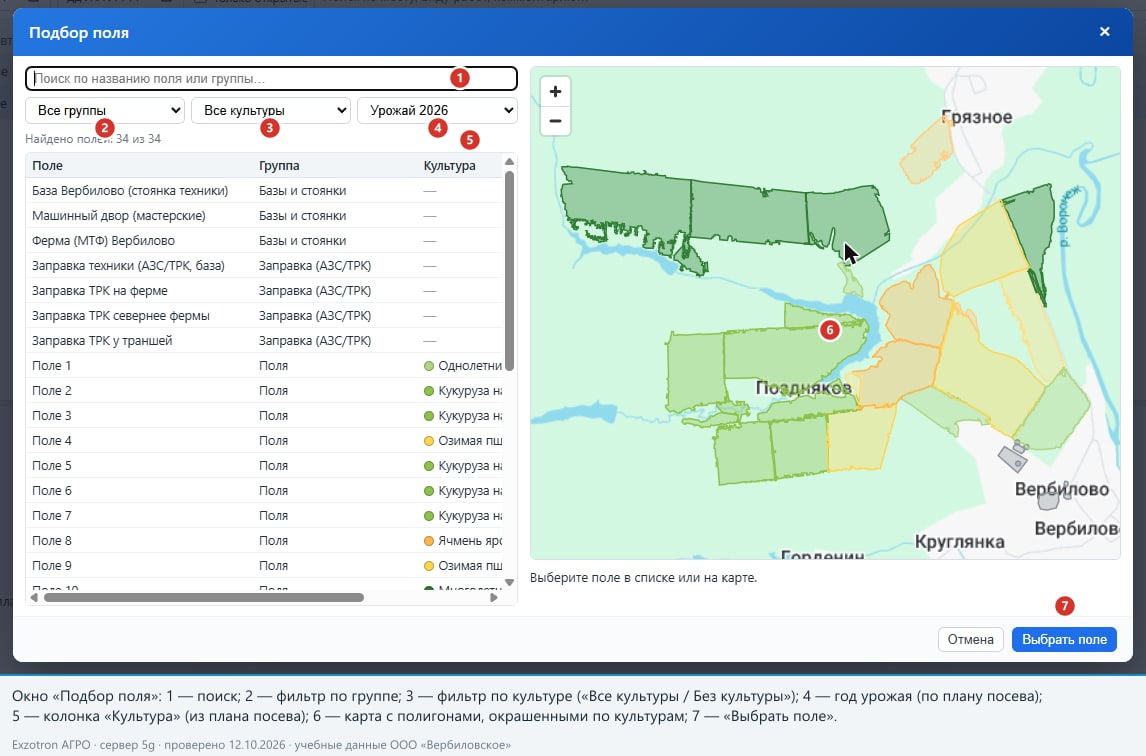Screen dimensions: 1146x756
Task: Close the «Подбор поля» dialog
Action: pyautogui.click(x=1104, y=31)
